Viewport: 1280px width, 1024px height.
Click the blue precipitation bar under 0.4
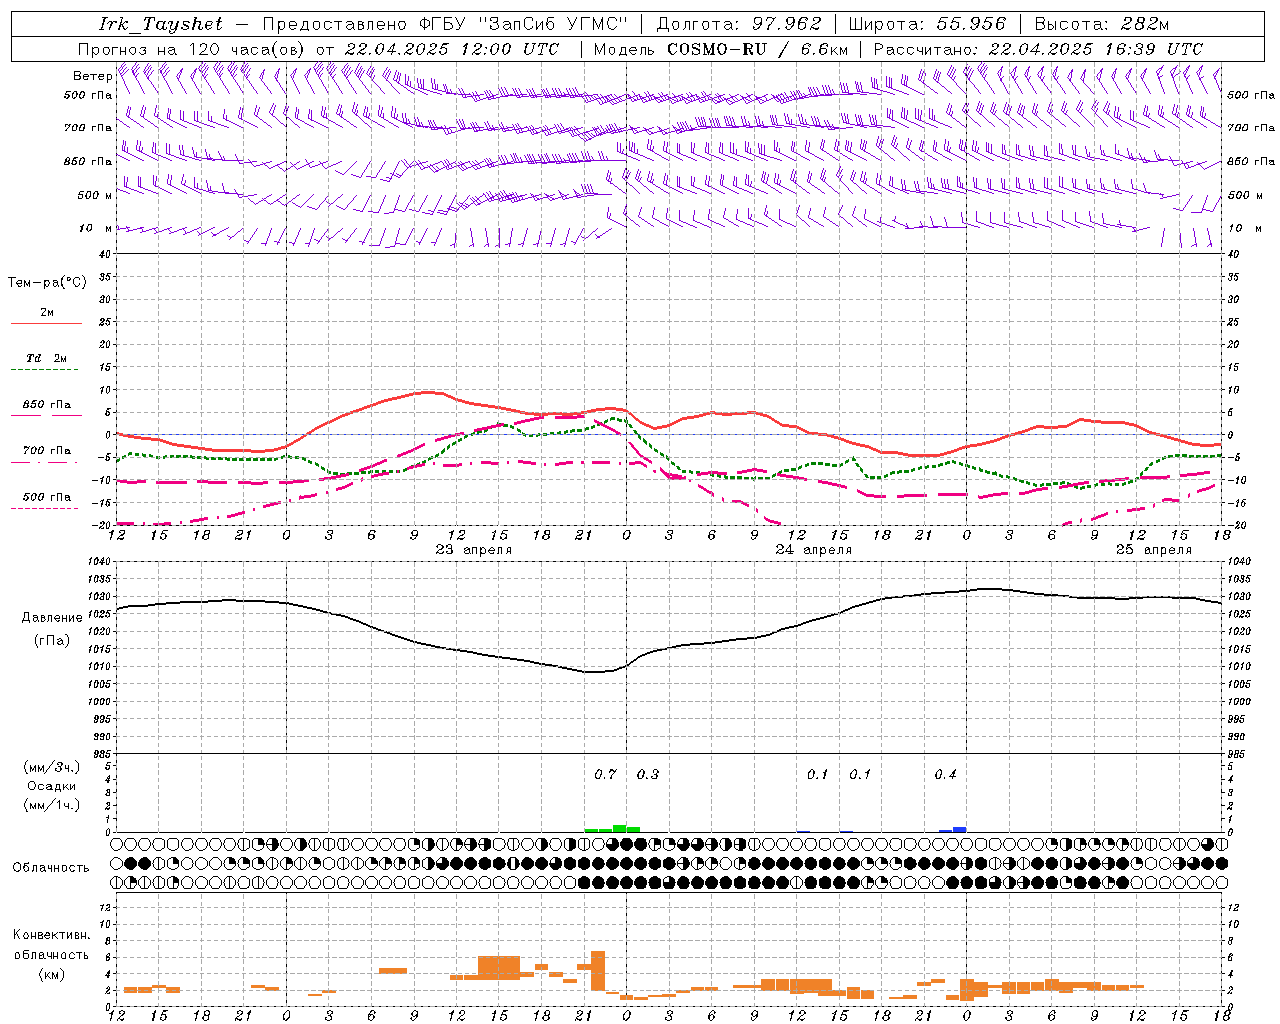(959, 829)
